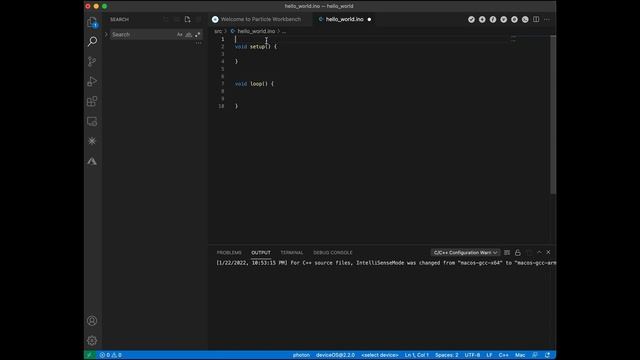Toggle the Match Case search option

(180, 35)
